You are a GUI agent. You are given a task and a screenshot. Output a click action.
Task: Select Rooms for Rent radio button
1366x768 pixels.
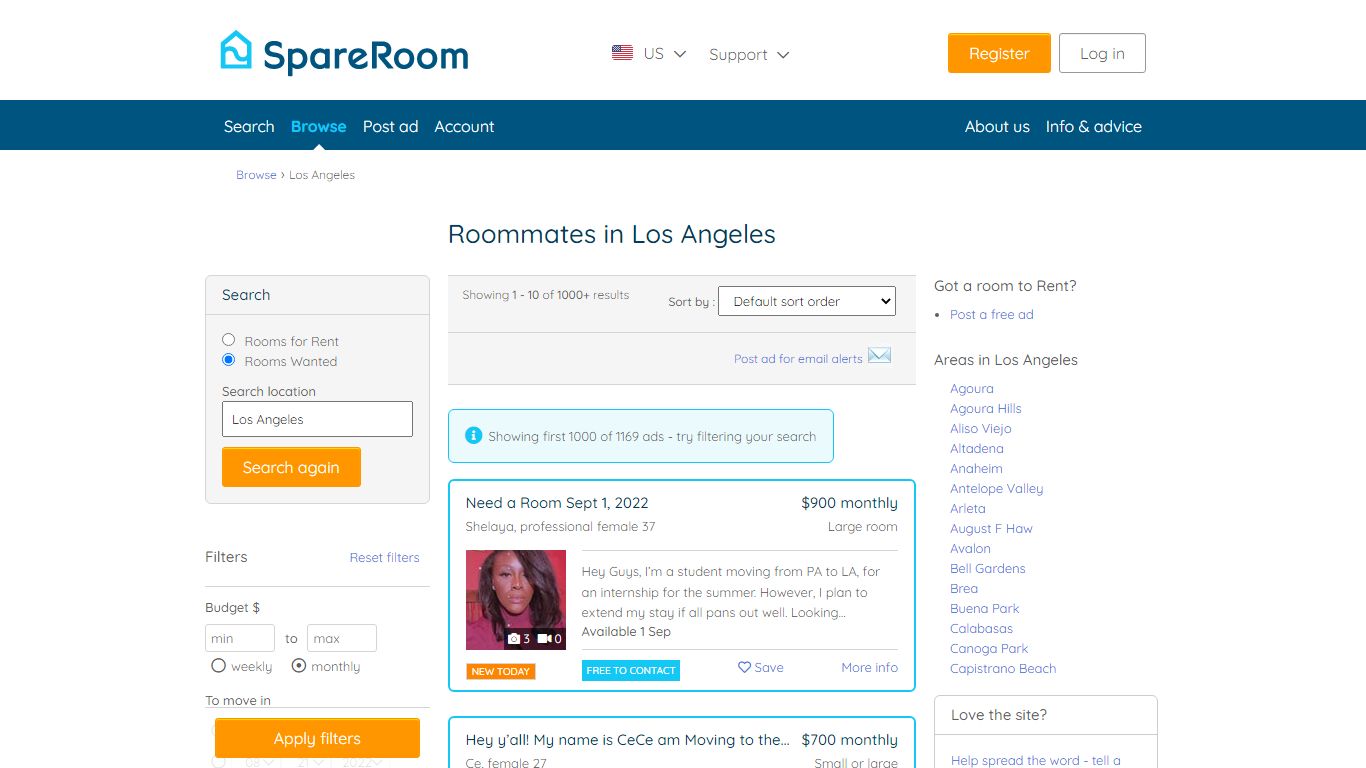point(228,340)
